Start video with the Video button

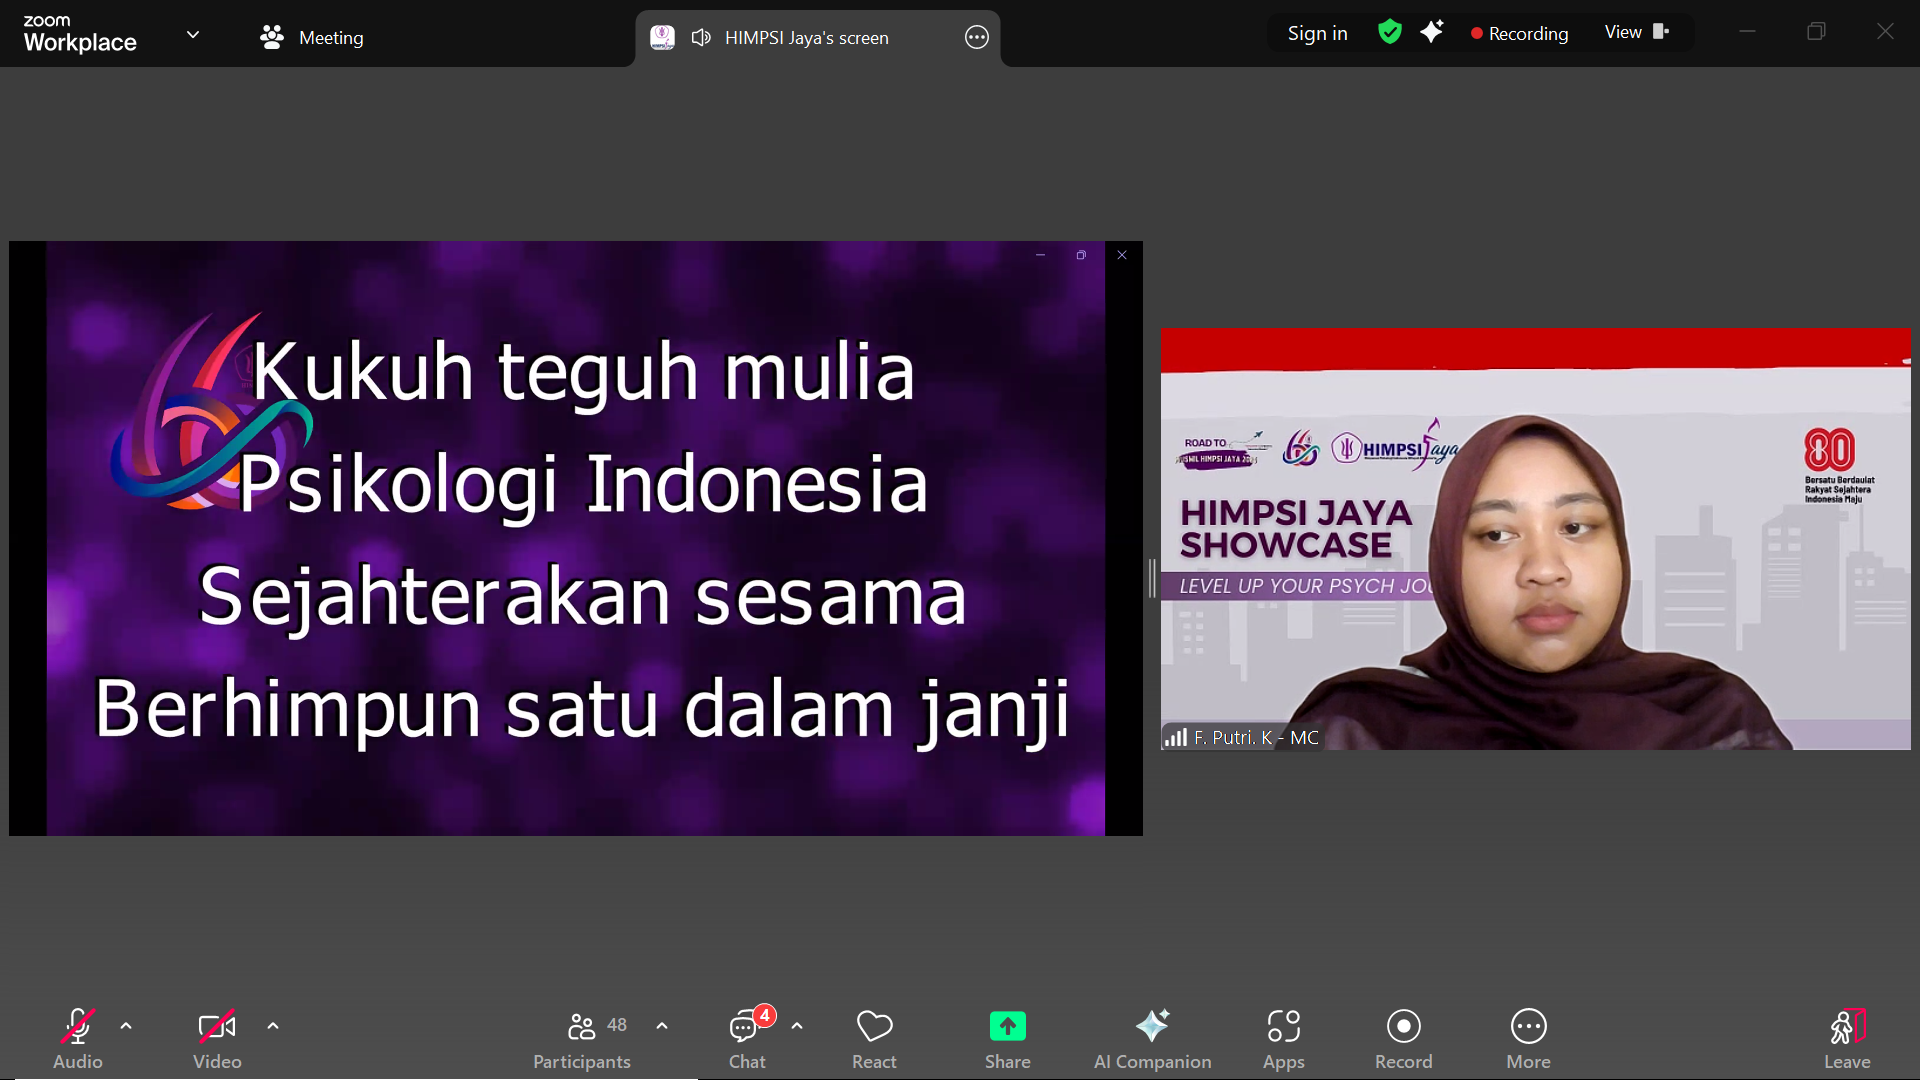coord(217,1039)
